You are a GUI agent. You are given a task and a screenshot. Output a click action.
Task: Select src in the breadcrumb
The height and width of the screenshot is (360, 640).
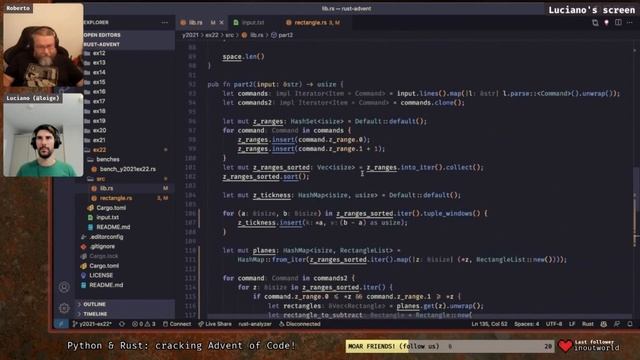[229, 35]
